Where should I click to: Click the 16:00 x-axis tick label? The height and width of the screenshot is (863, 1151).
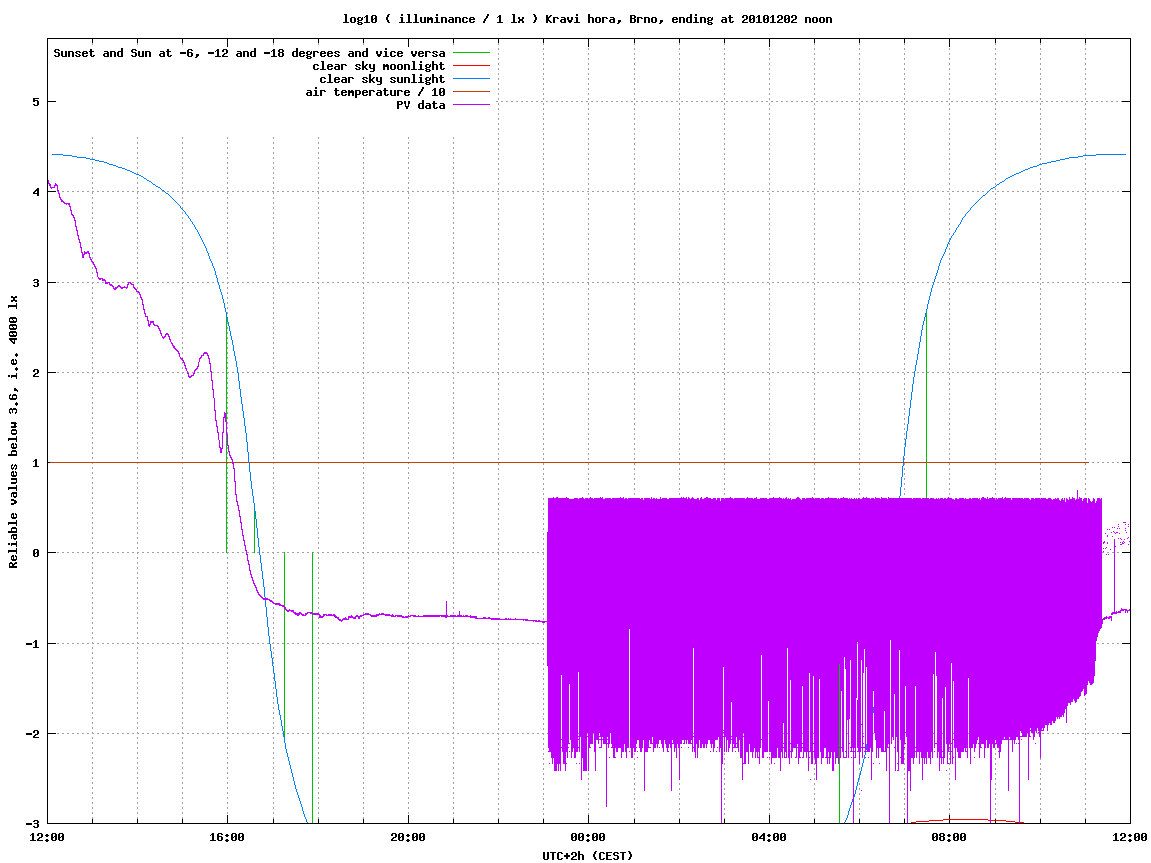coord(228,837)
